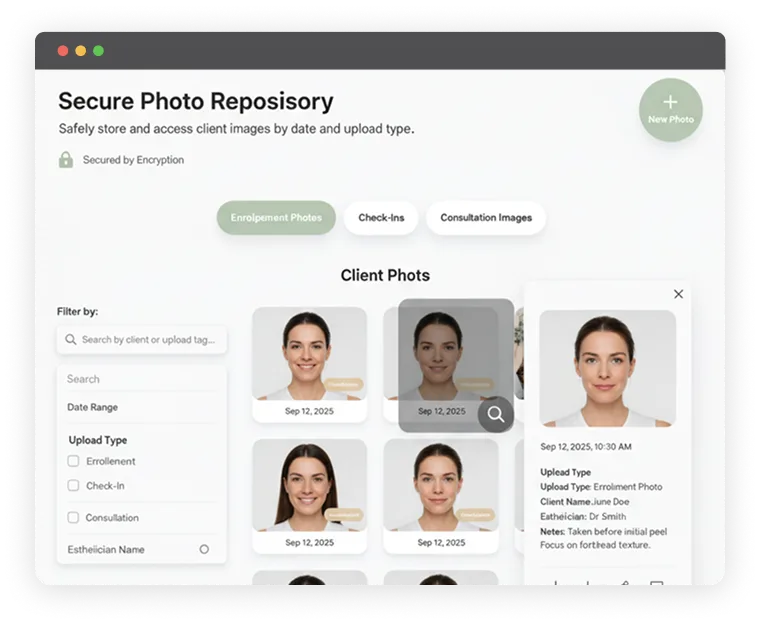Viewport: 761px width, 625px height.
Task: Select the Enrollment Photos tab
Action: pyautogui.click(x=276, y=218)
